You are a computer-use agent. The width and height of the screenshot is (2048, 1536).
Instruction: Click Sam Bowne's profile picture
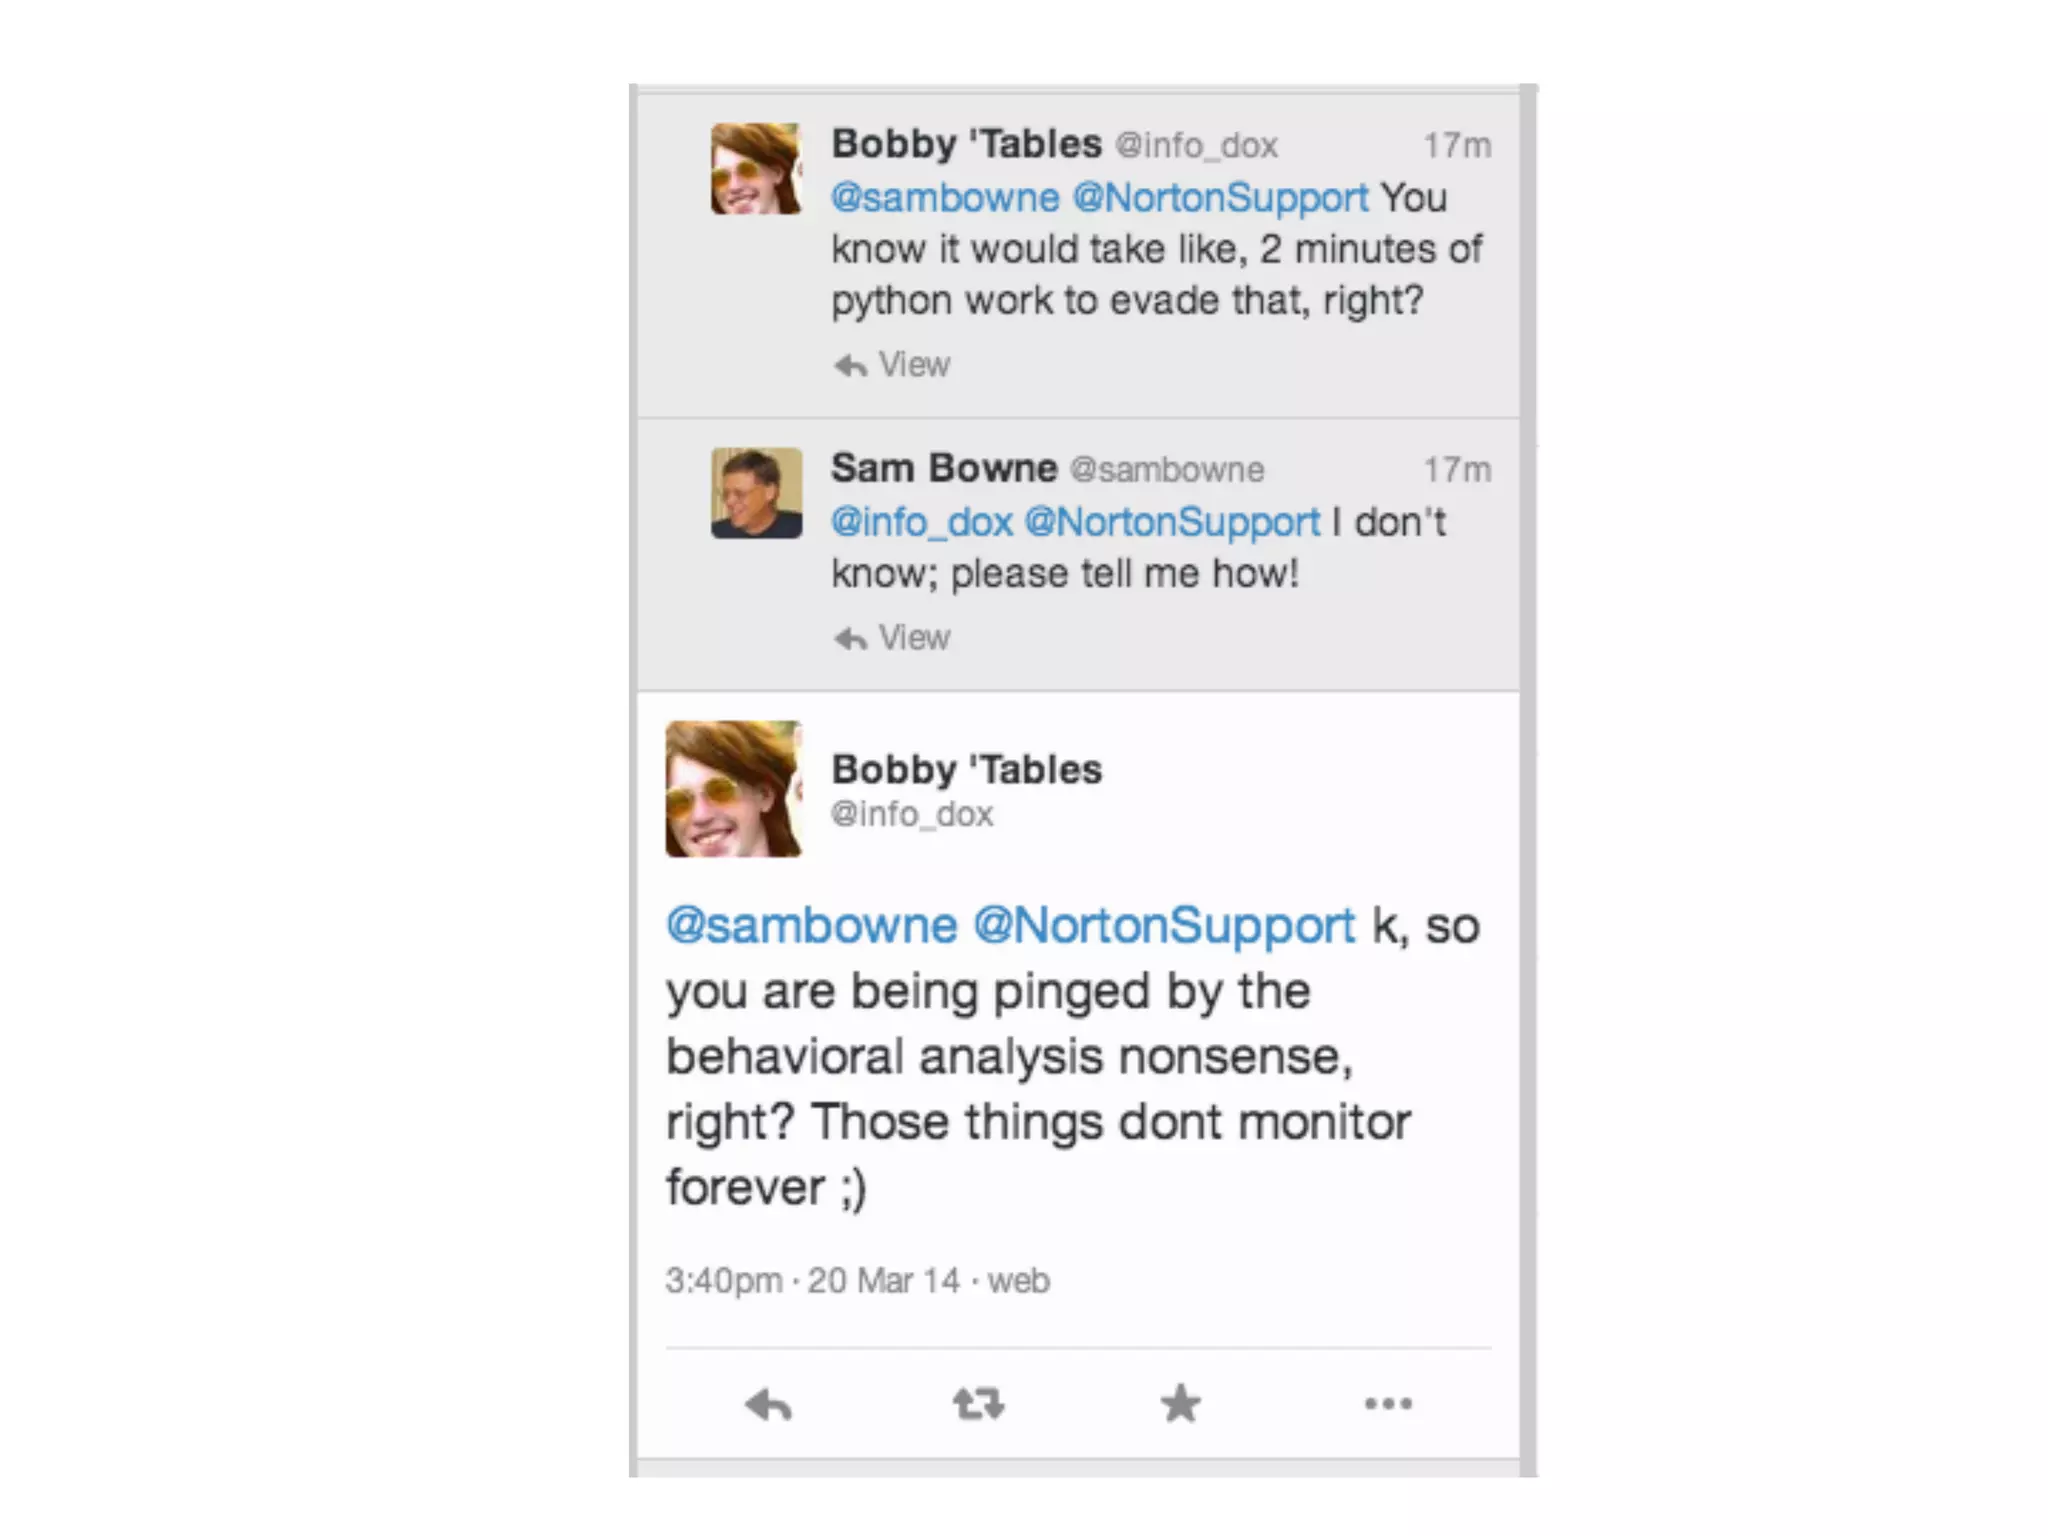pyautogui.click(x=756, y=493)
